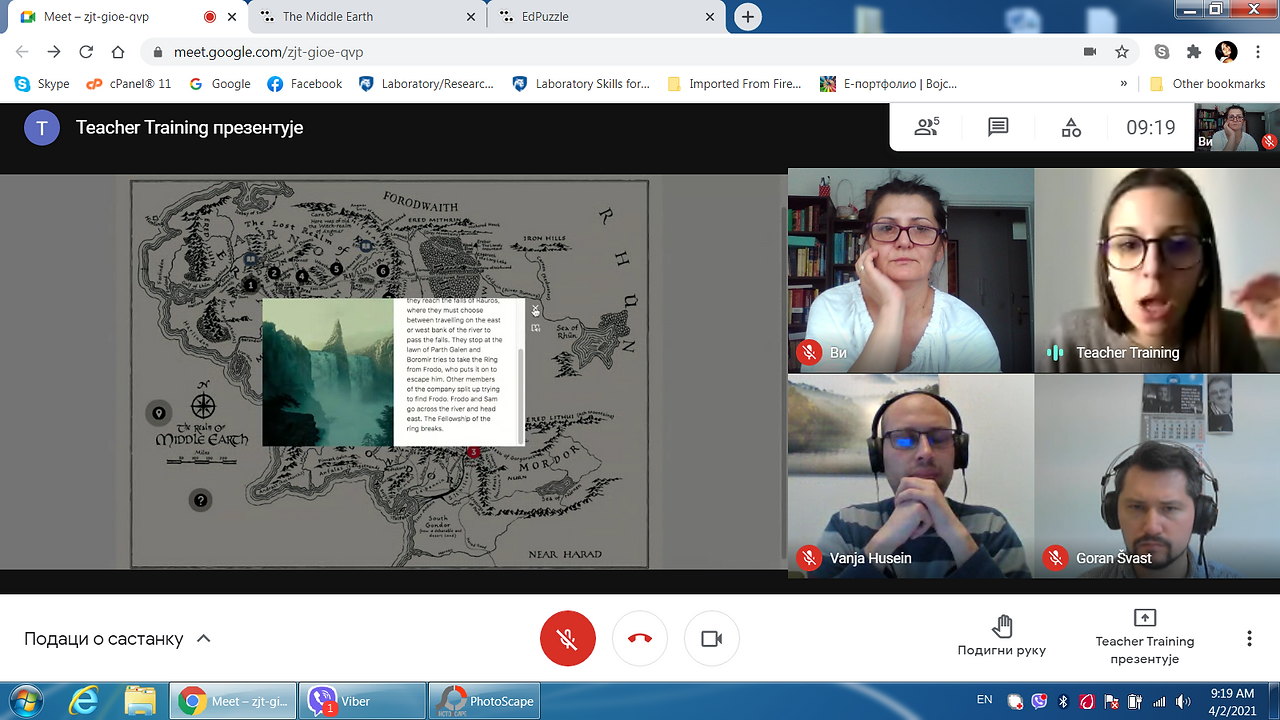The width and height of the screenshot is (1280, 720).
Task: Open the Meet activities panel
Action: [1071, 127]
